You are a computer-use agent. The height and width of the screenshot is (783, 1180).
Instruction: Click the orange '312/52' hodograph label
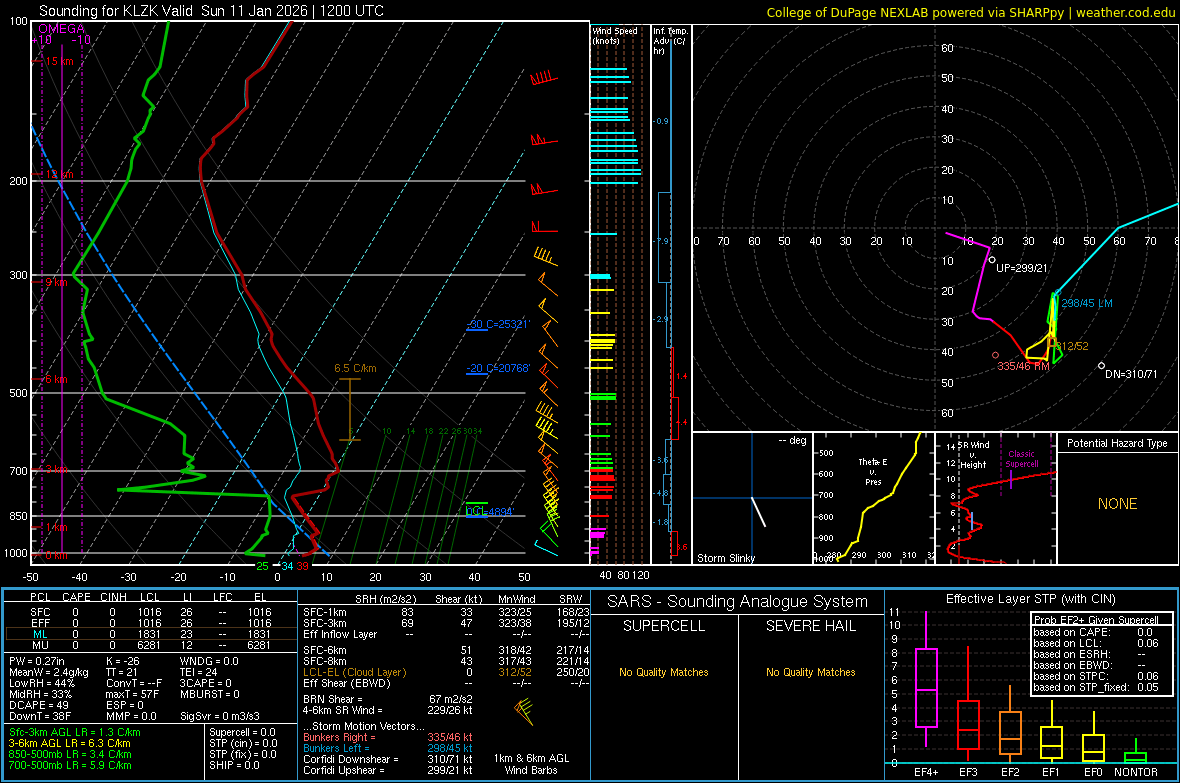coord(1072,346)
